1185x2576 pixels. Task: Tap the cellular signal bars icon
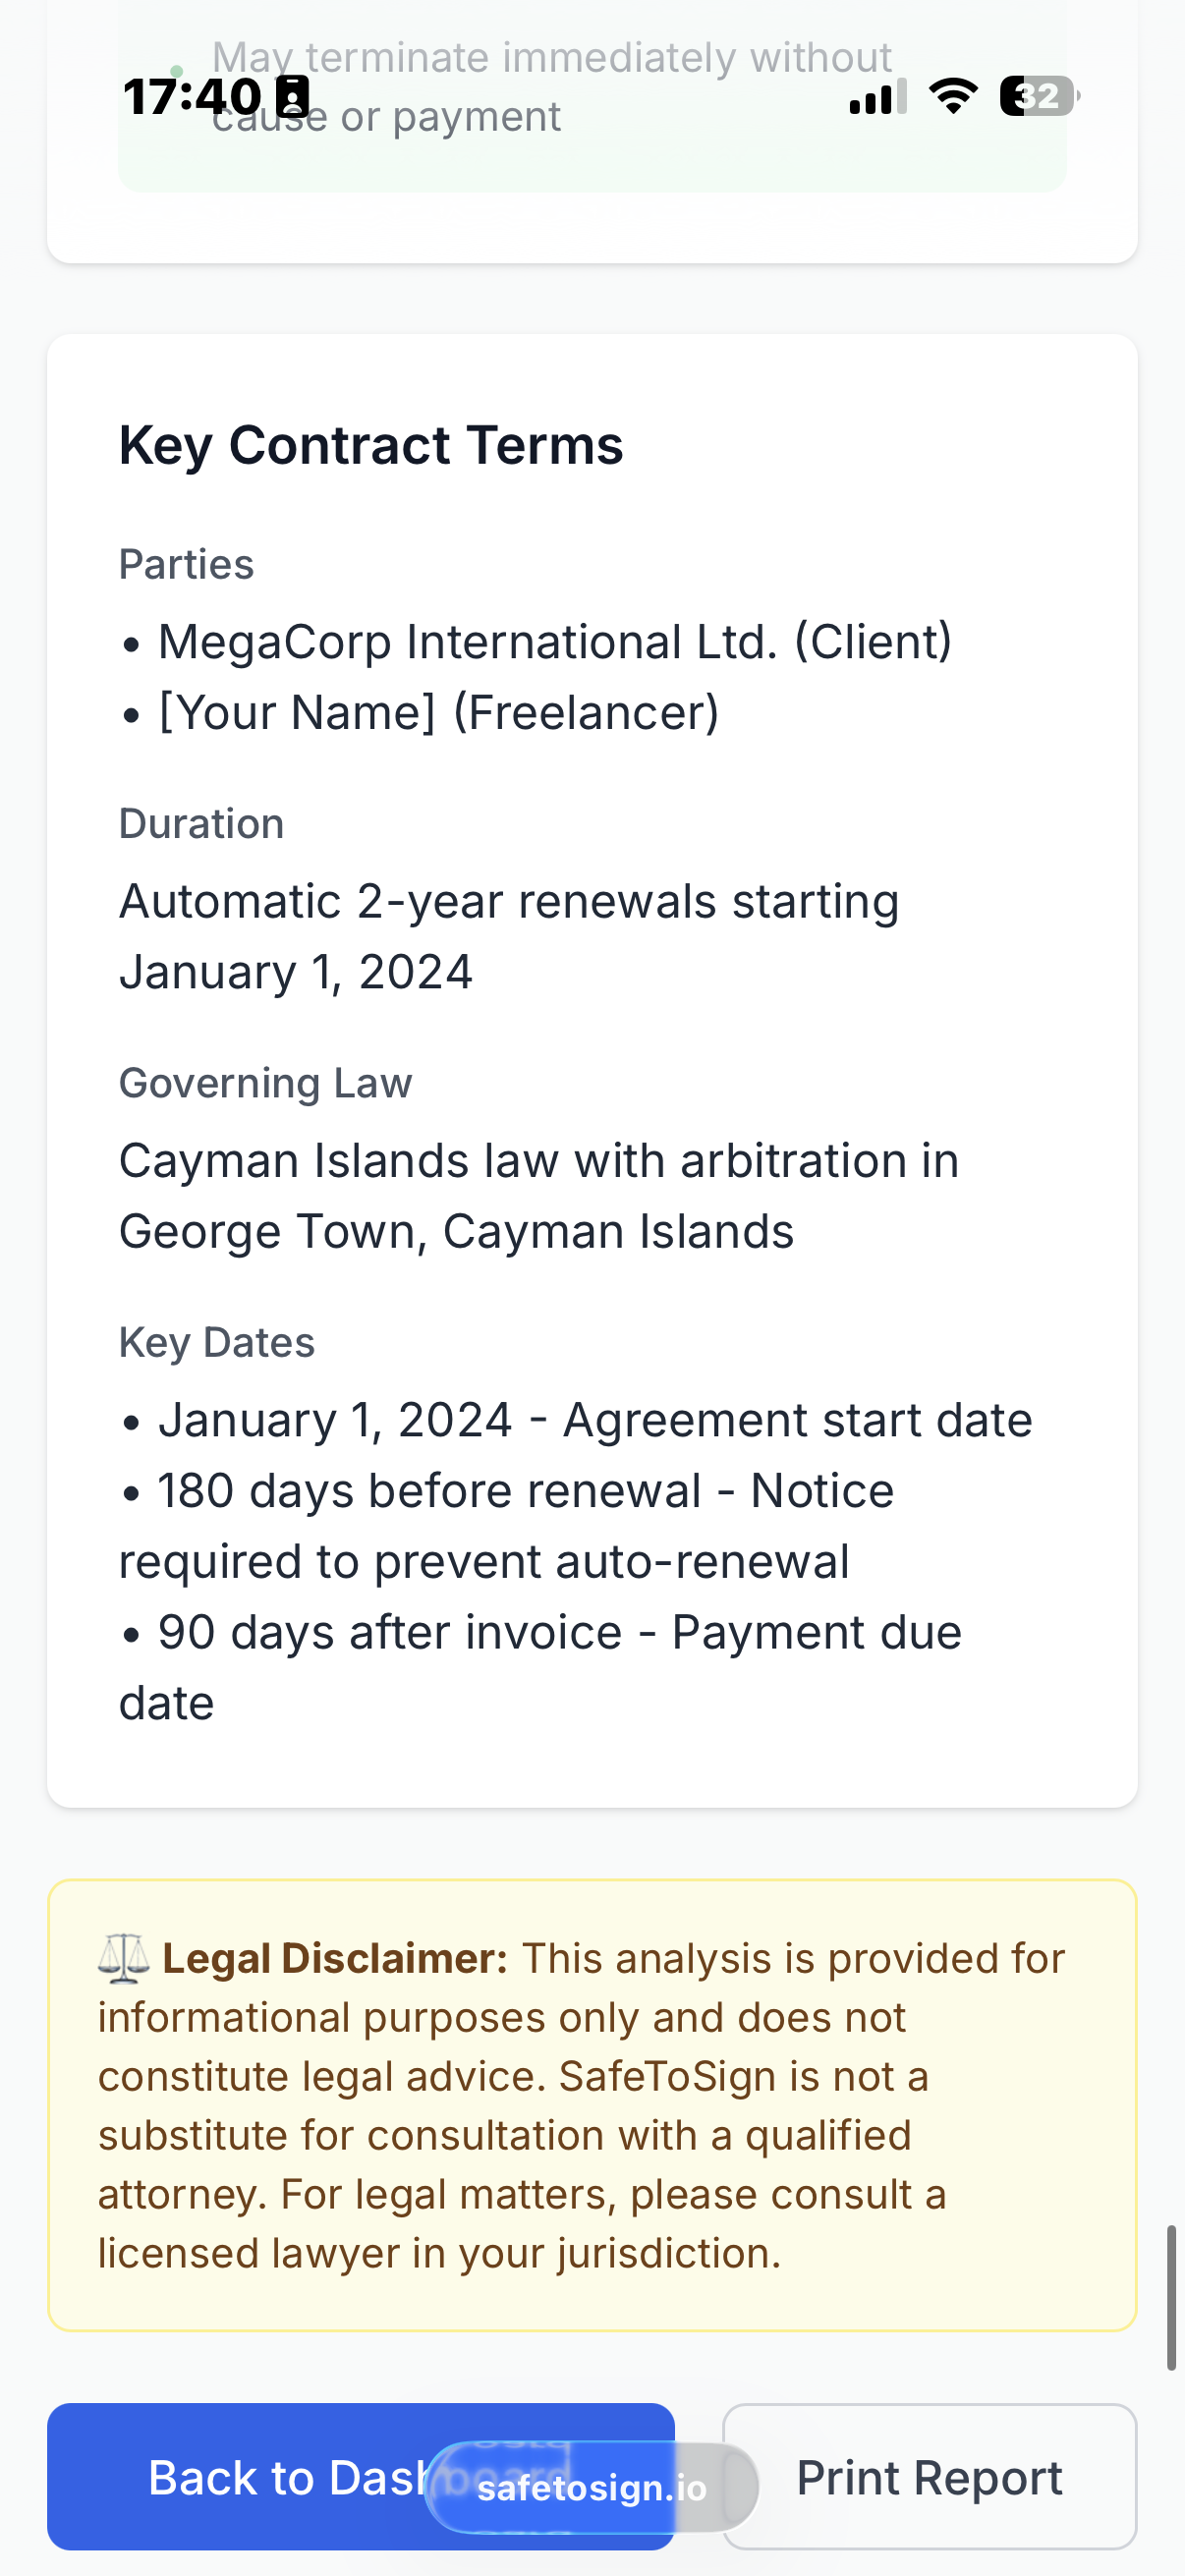point(877,97)
